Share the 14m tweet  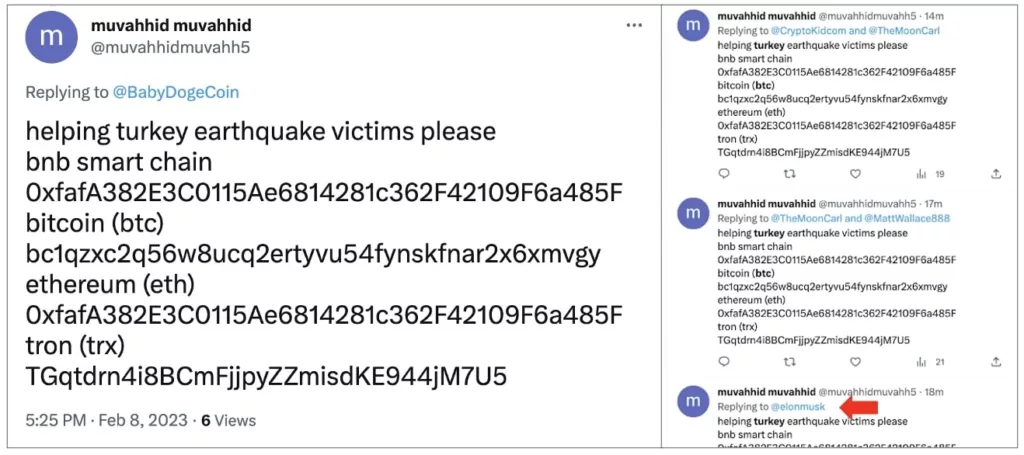pyautogui.click(x=996, y=174)
